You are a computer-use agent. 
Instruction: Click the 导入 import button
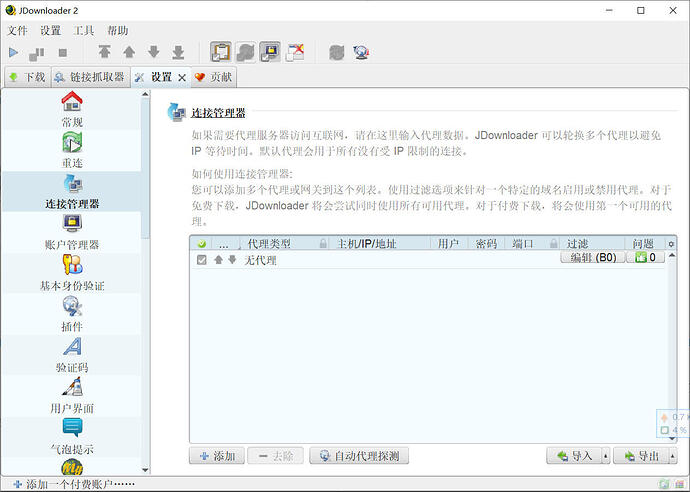574,456
